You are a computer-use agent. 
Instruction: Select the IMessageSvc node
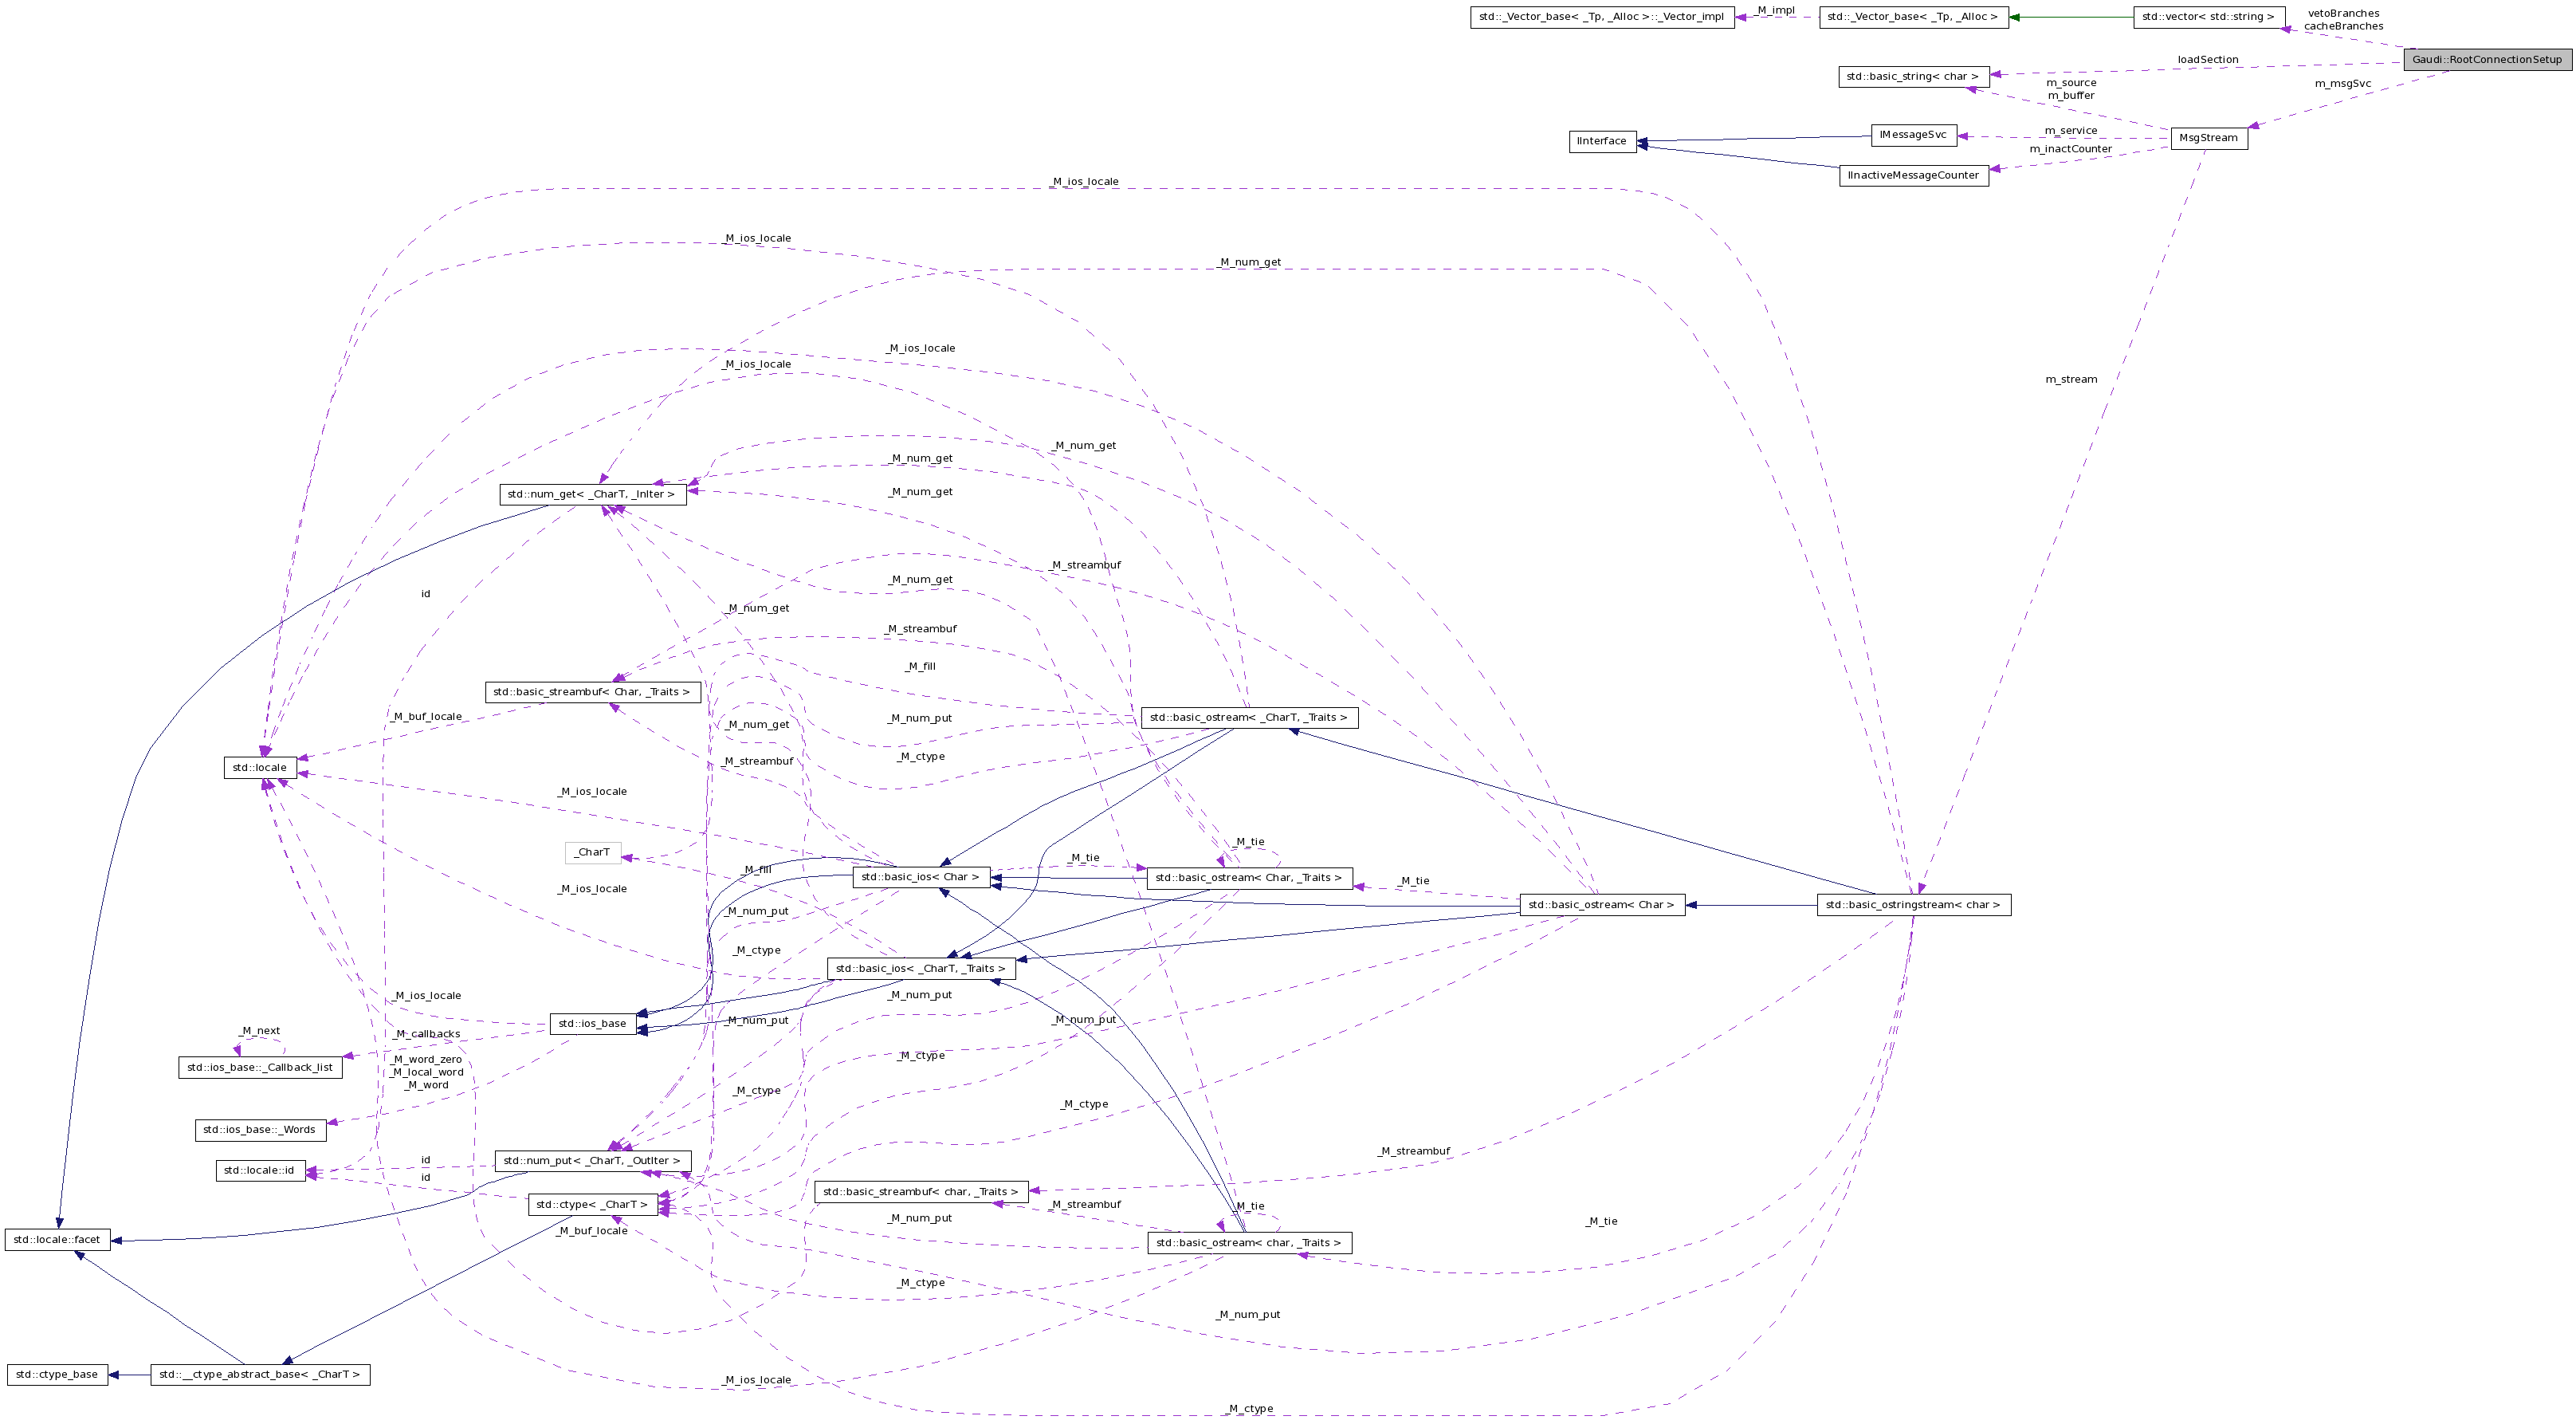click(x=1914, y=134)
